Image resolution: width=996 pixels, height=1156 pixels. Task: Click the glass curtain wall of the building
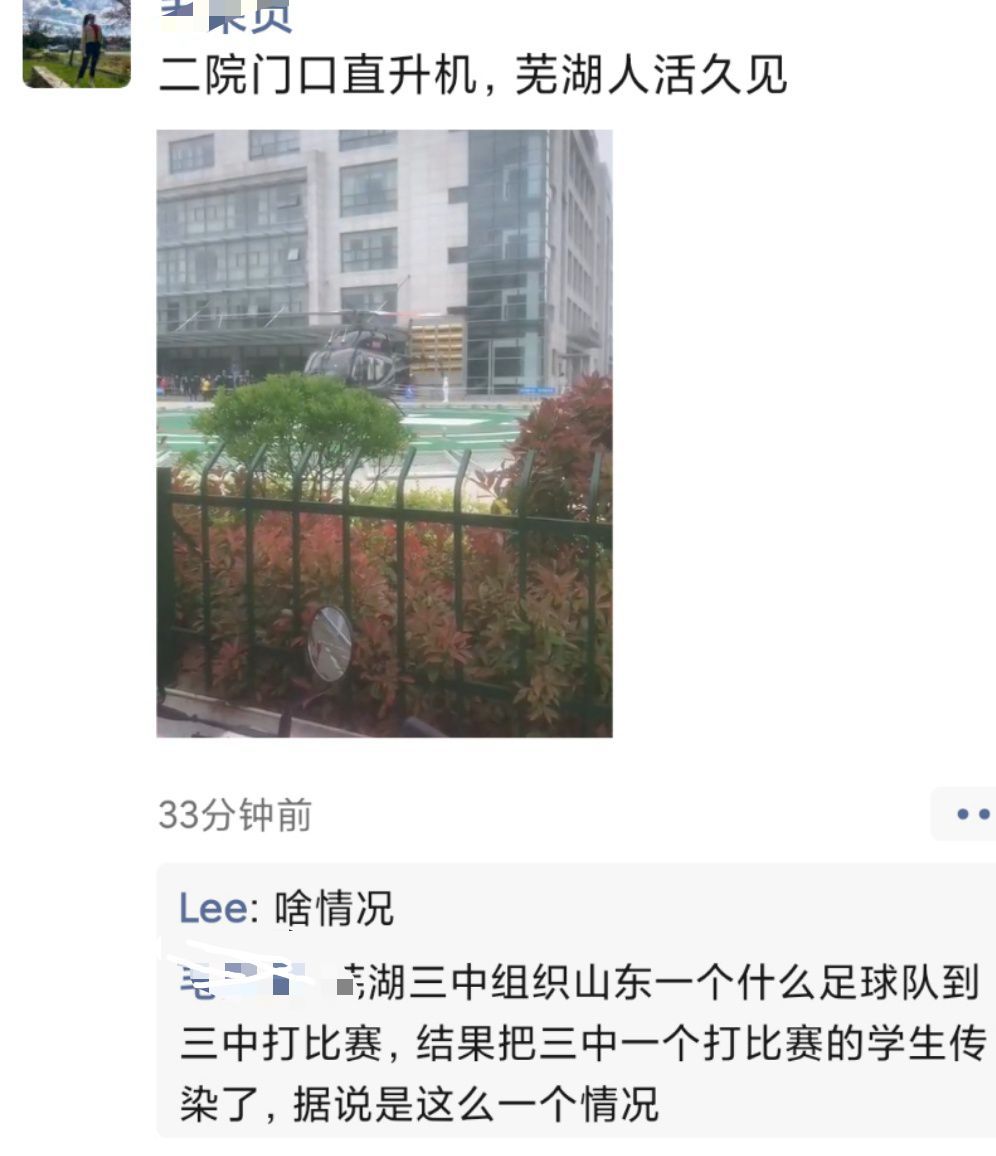508,251
